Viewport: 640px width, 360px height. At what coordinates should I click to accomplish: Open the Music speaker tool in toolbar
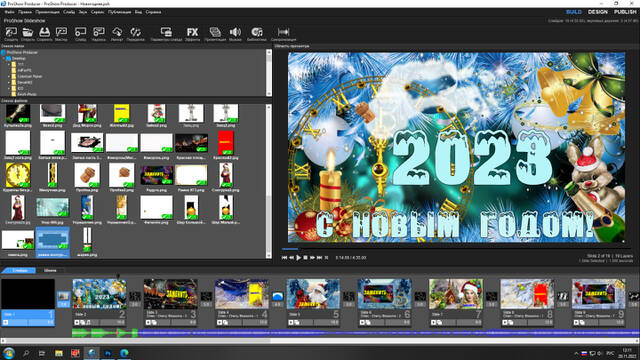coord(235,34)
